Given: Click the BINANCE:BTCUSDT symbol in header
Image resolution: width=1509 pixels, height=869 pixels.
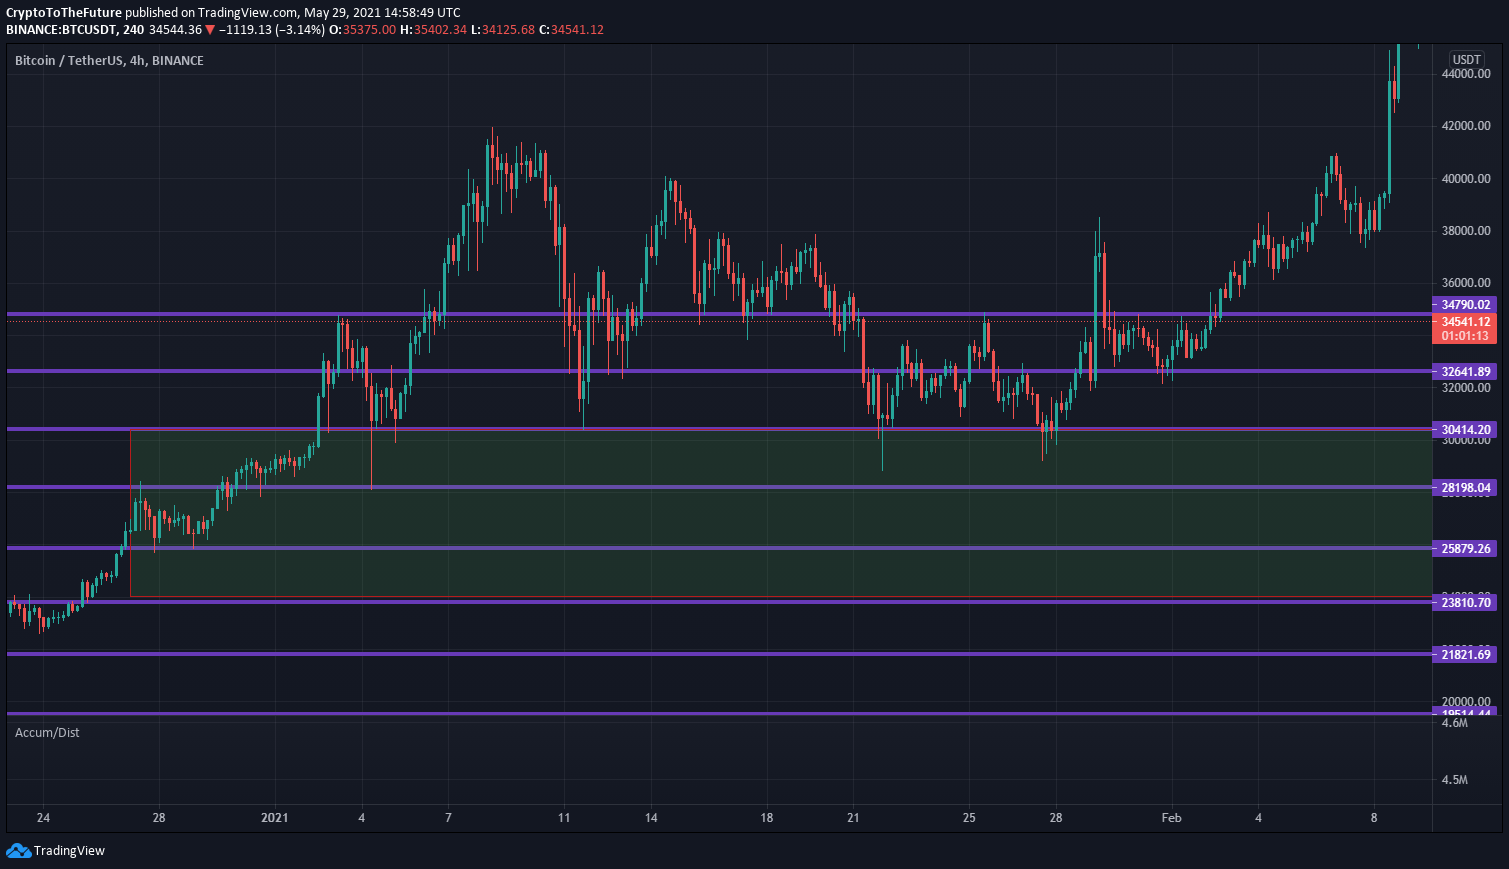Looking at the screenshot, I should point(62,30).
